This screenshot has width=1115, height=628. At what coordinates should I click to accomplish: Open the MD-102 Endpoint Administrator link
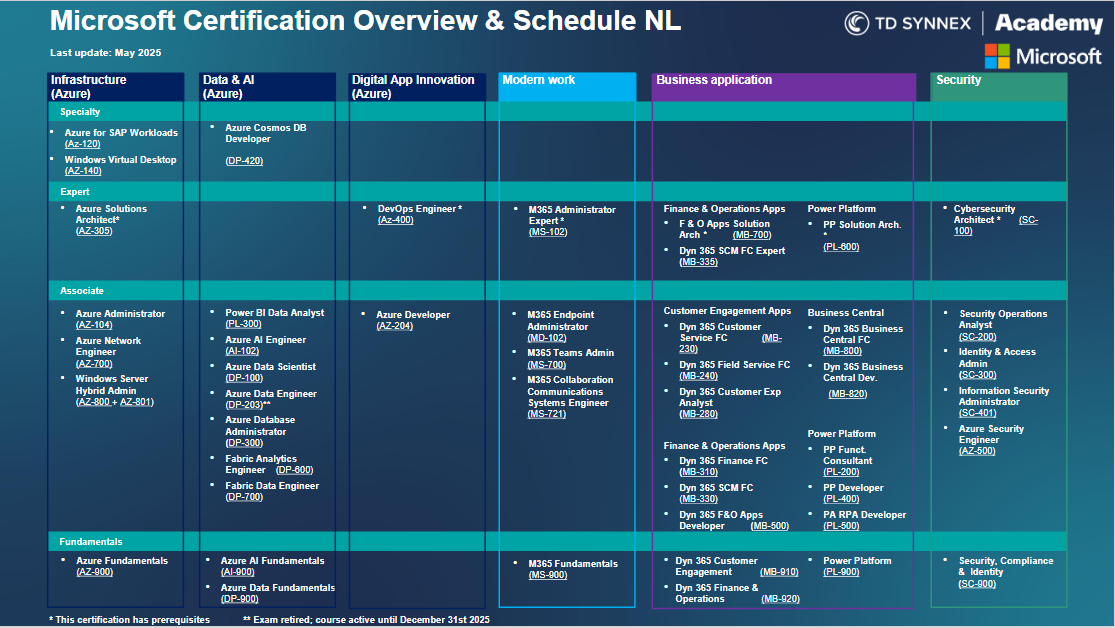tap(546, 338)
